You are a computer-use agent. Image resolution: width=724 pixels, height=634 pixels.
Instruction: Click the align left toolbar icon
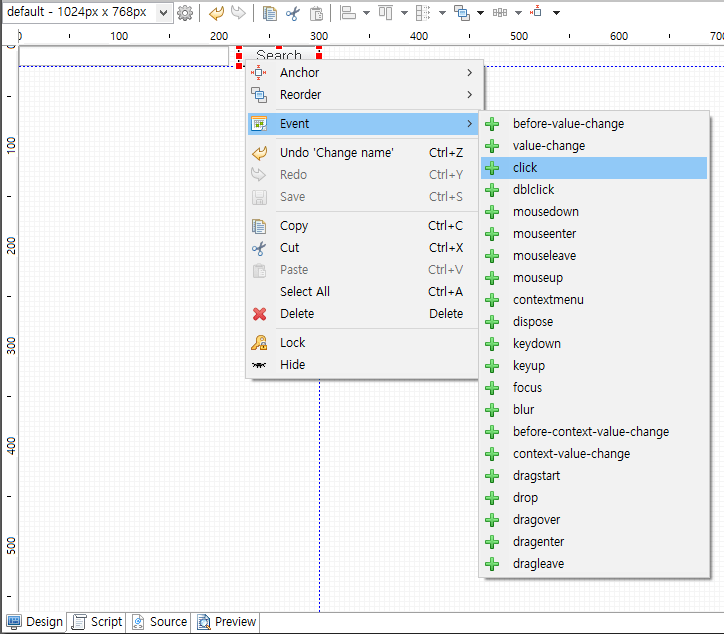[348, 13]
